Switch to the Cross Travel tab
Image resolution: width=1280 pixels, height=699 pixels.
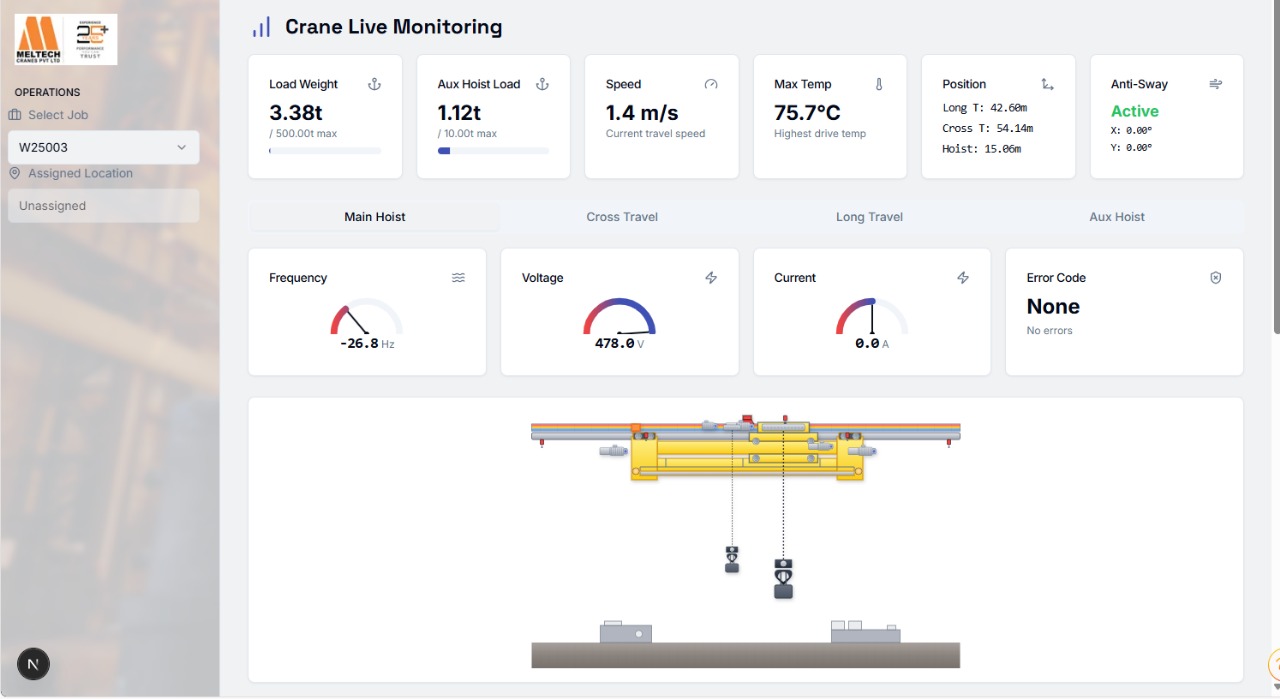point(622,216)
